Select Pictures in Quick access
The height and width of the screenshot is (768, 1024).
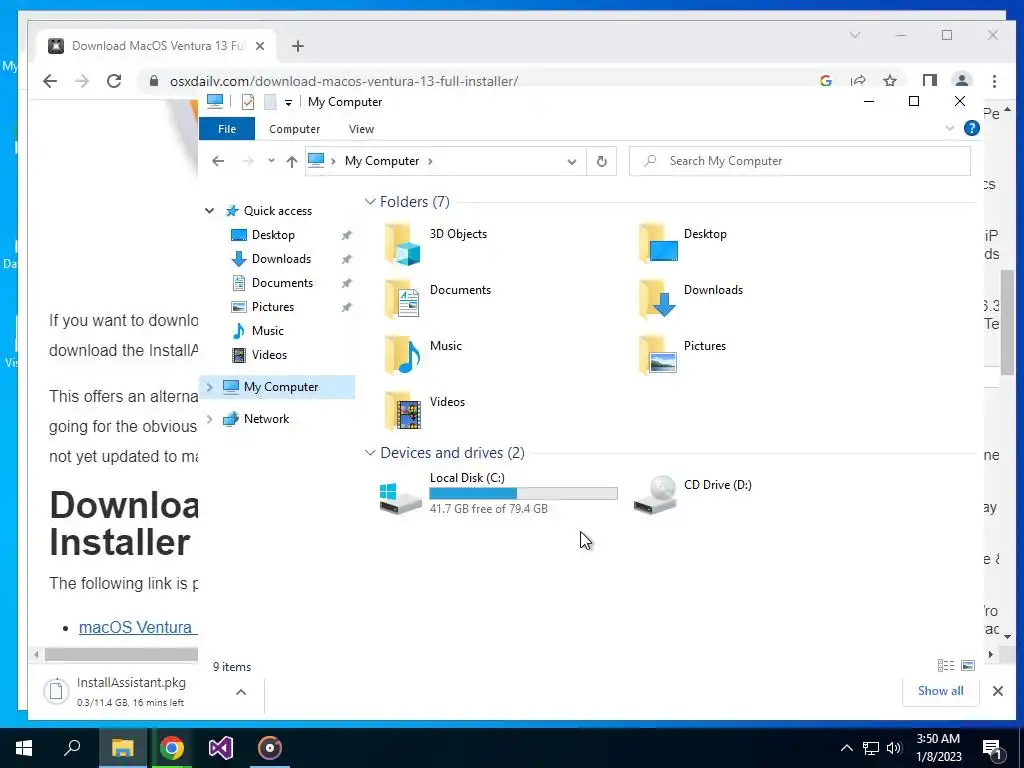(273, 307)
